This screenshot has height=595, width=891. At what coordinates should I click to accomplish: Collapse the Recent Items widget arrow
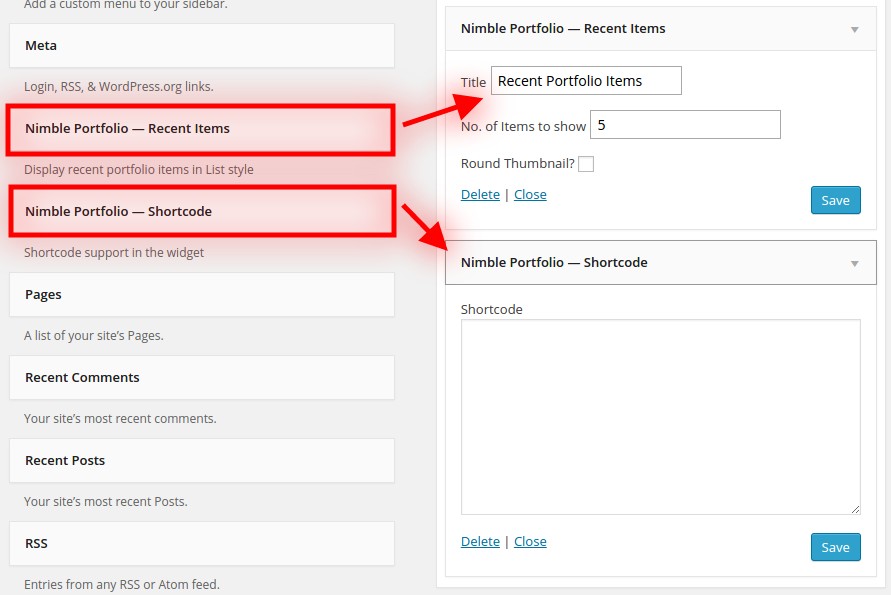(x=854, y=30)
